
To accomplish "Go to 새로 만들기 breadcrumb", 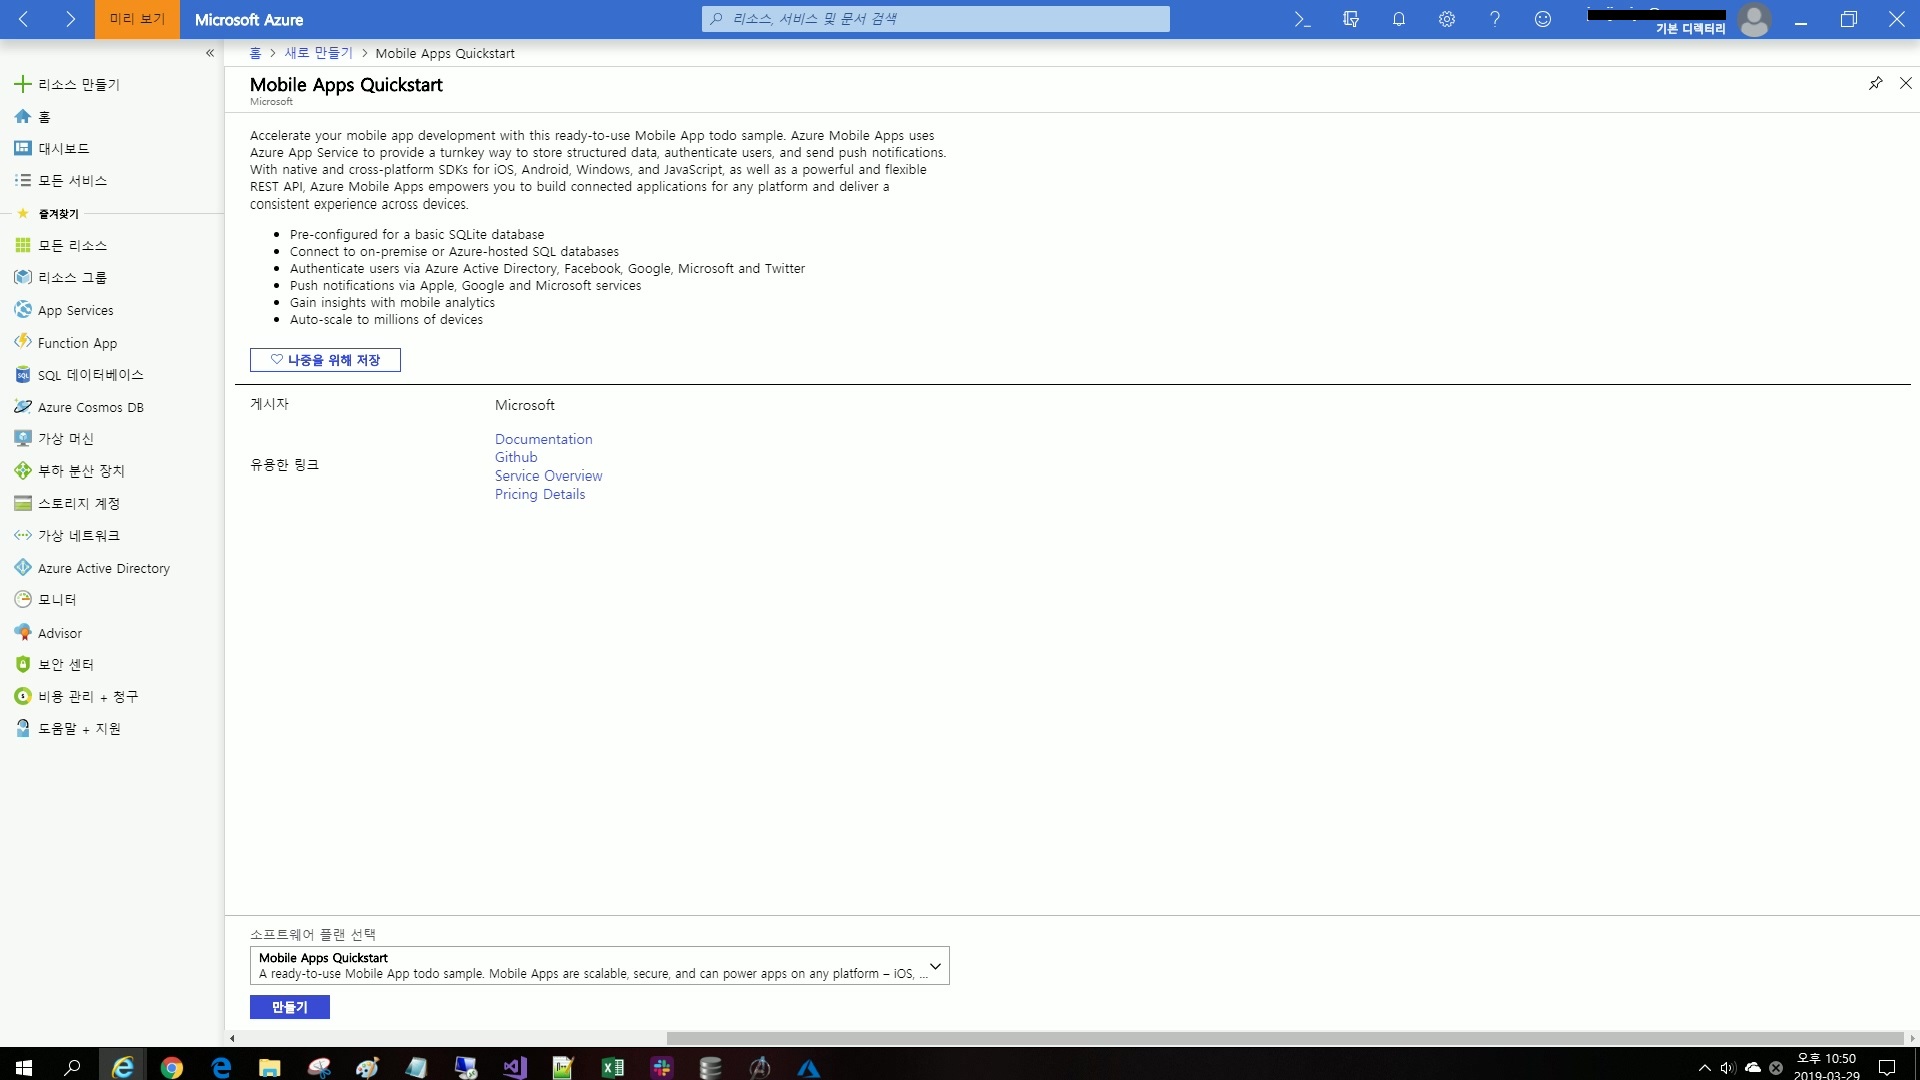I will pos(318,53).
